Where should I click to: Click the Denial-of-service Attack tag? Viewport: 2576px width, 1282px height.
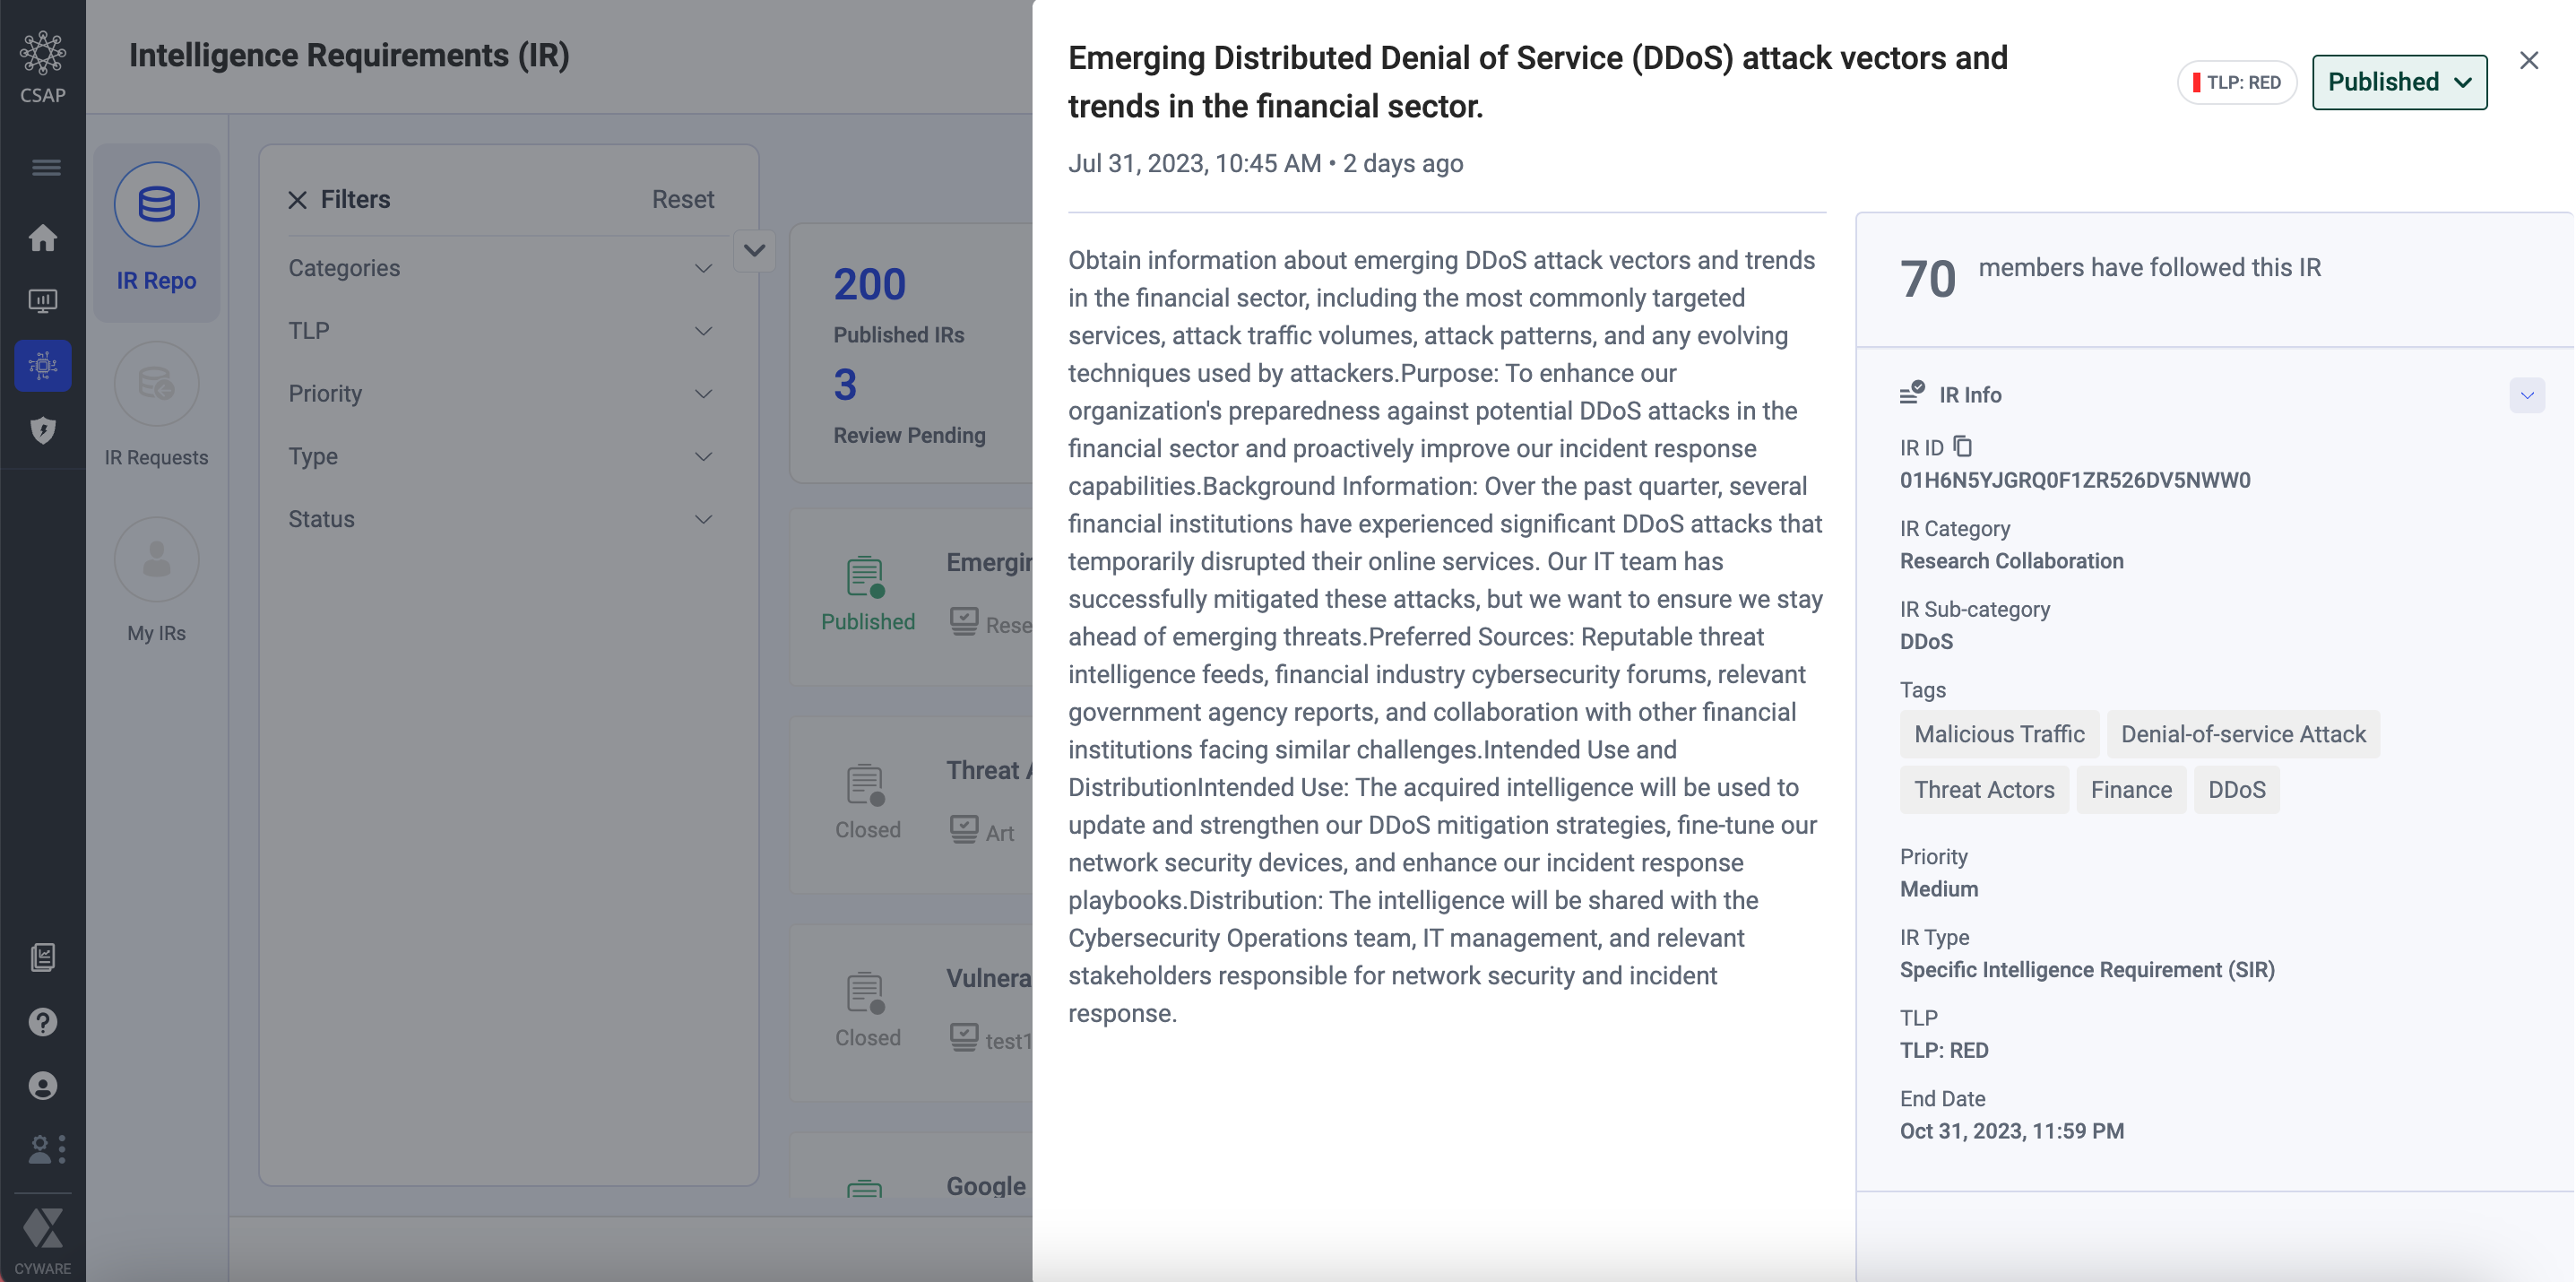tap(2243, 735)
